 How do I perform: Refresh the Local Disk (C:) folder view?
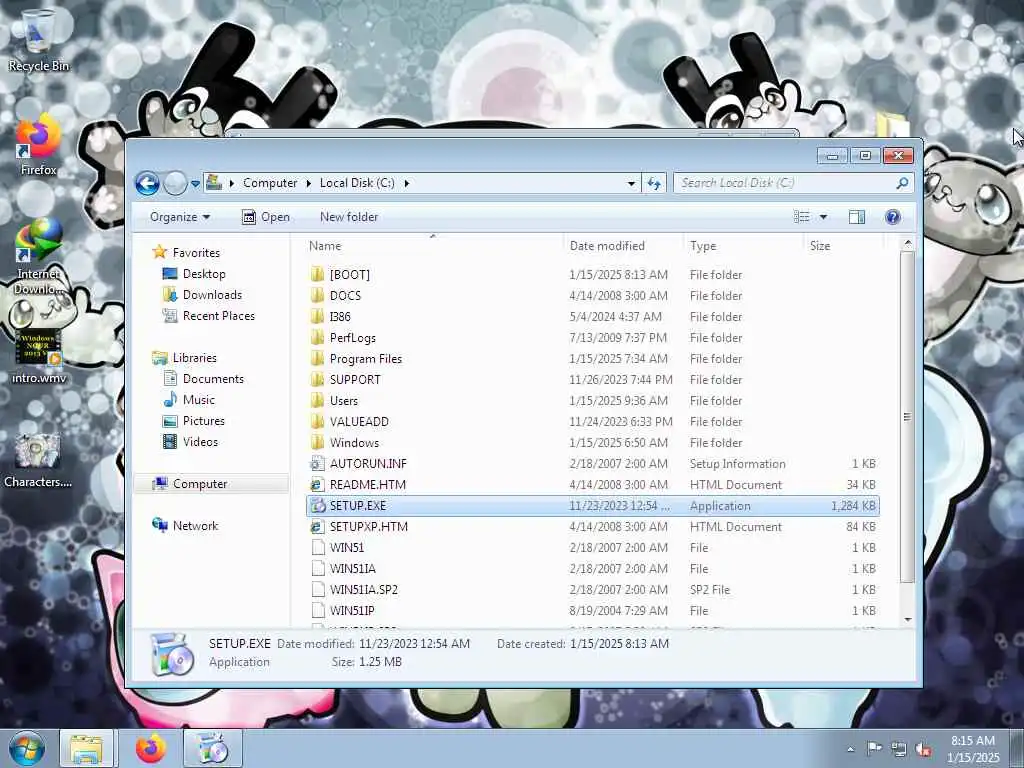point(654,184)
